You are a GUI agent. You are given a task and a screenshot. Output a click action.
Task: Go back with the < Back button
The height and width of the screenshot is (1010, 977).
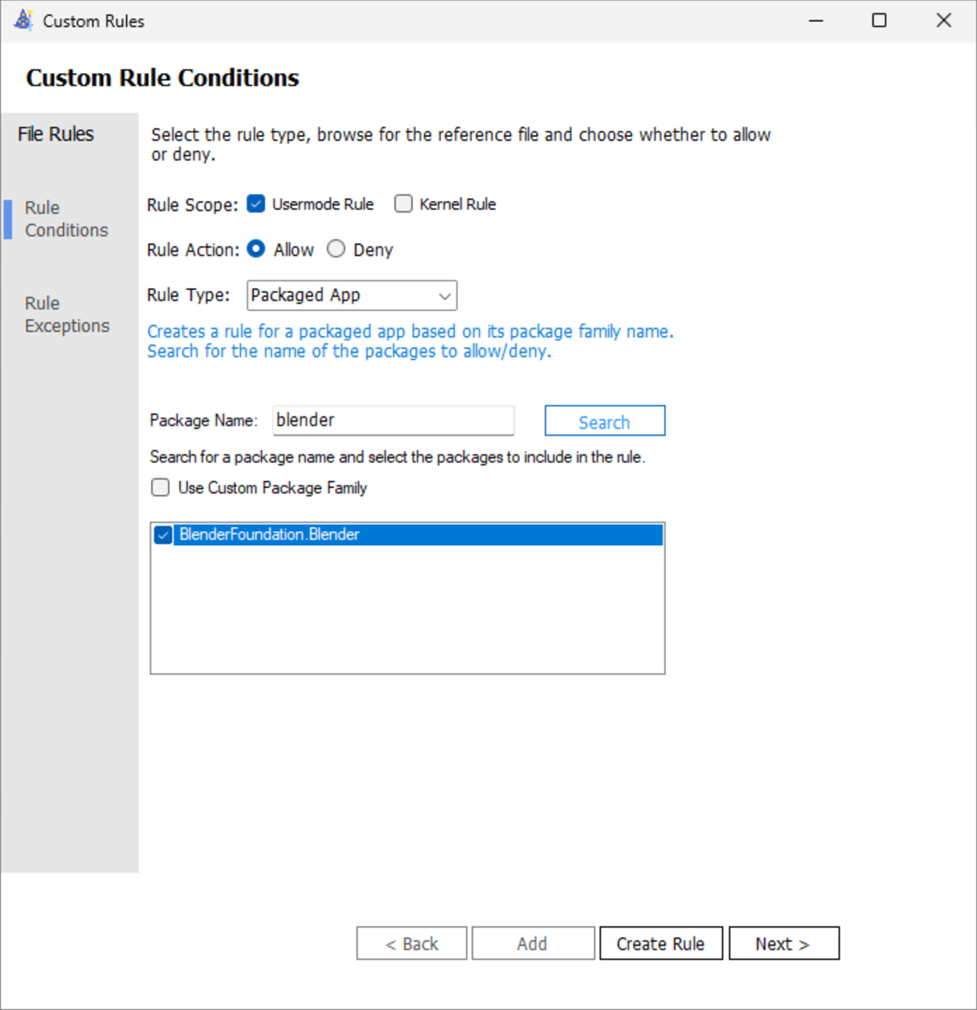pyautogui.click(x=412, y=943)
